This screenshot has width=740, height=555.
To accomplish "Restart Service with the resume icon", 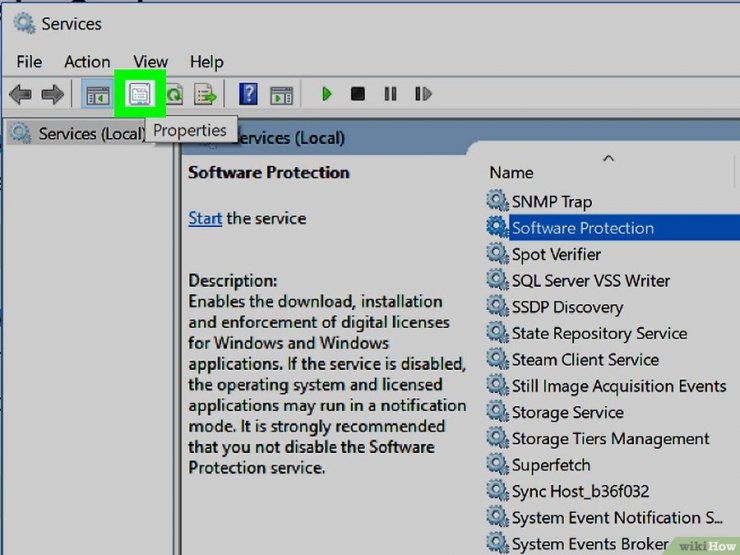I will (x=423, y=94).
